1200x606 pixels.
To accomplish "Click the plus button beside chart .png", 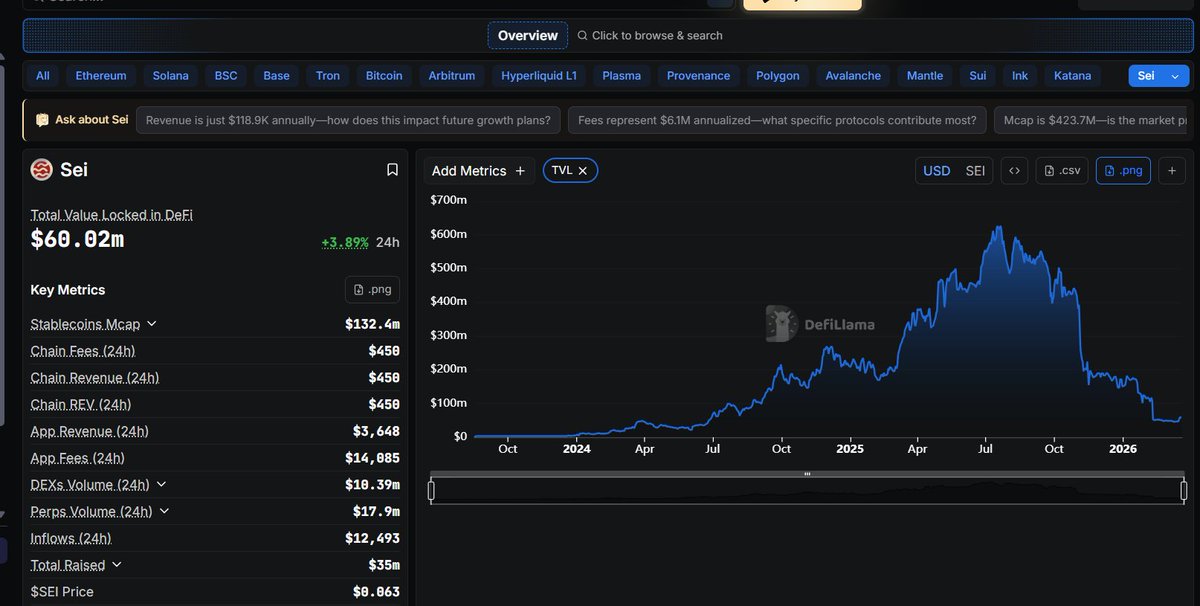I will click(1172, 171).
